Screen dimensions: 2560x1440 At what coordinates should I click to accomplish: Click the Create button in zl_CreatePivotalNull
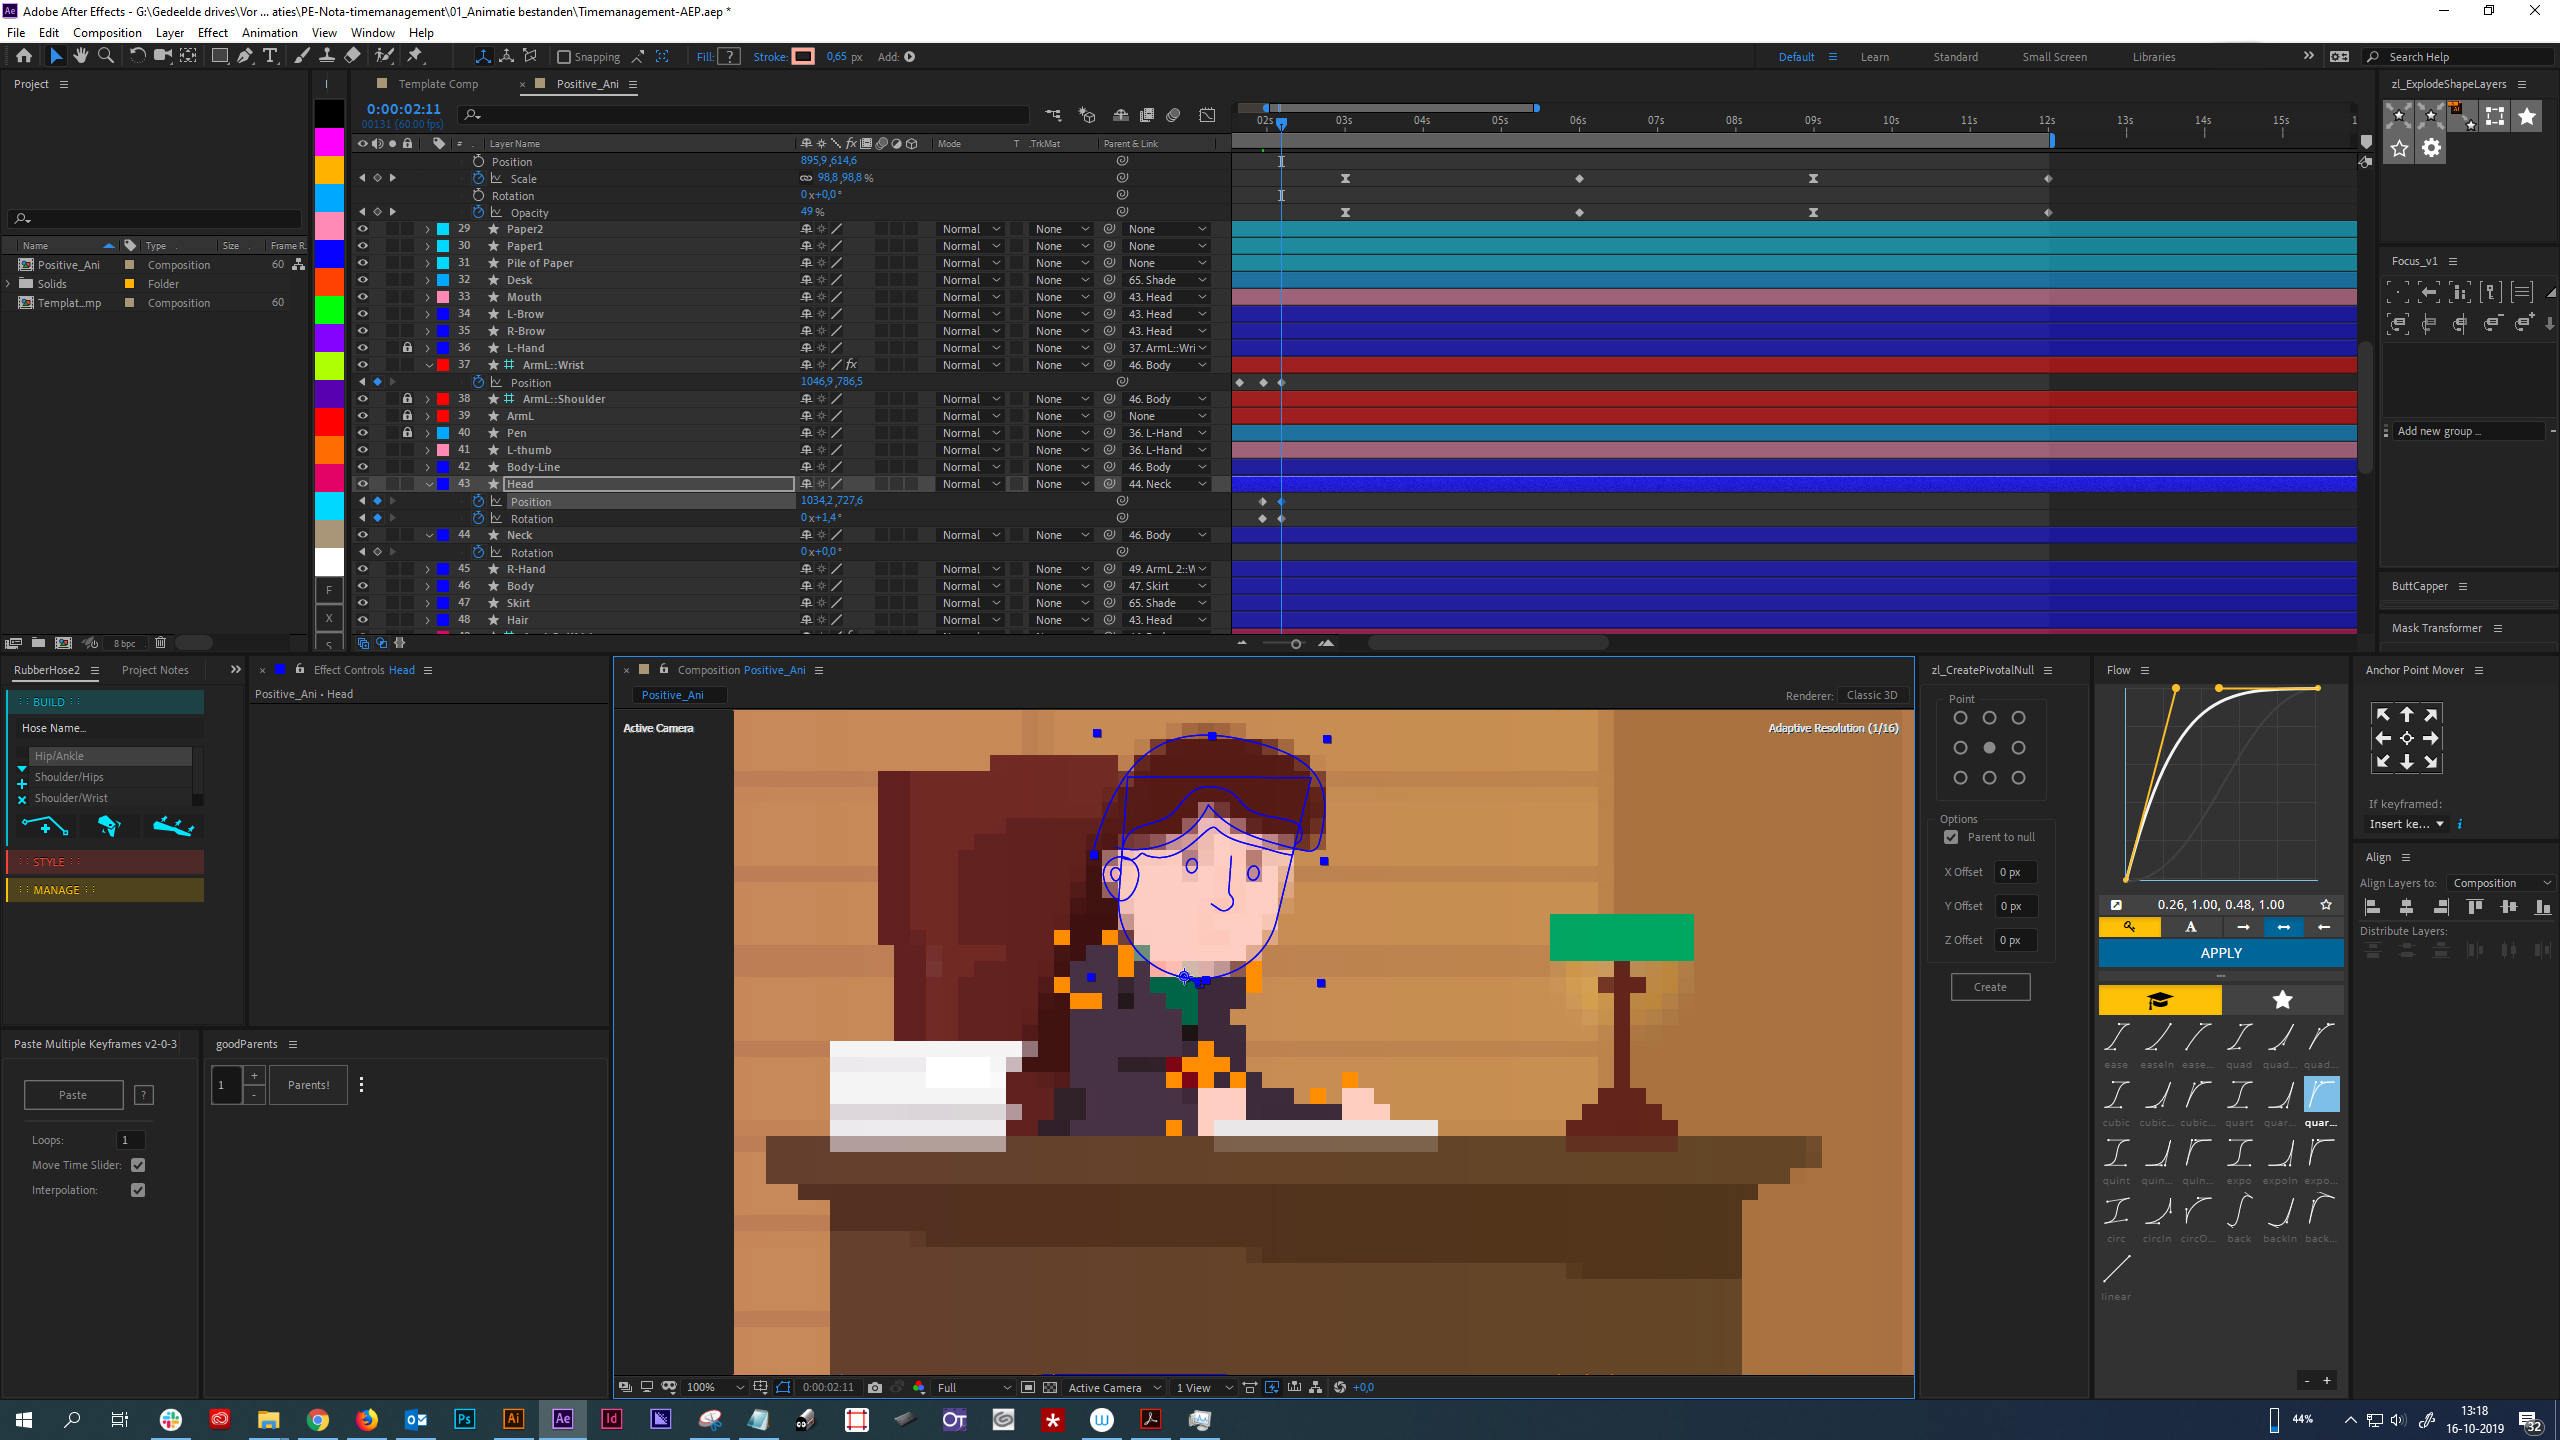click(1990, 986)
